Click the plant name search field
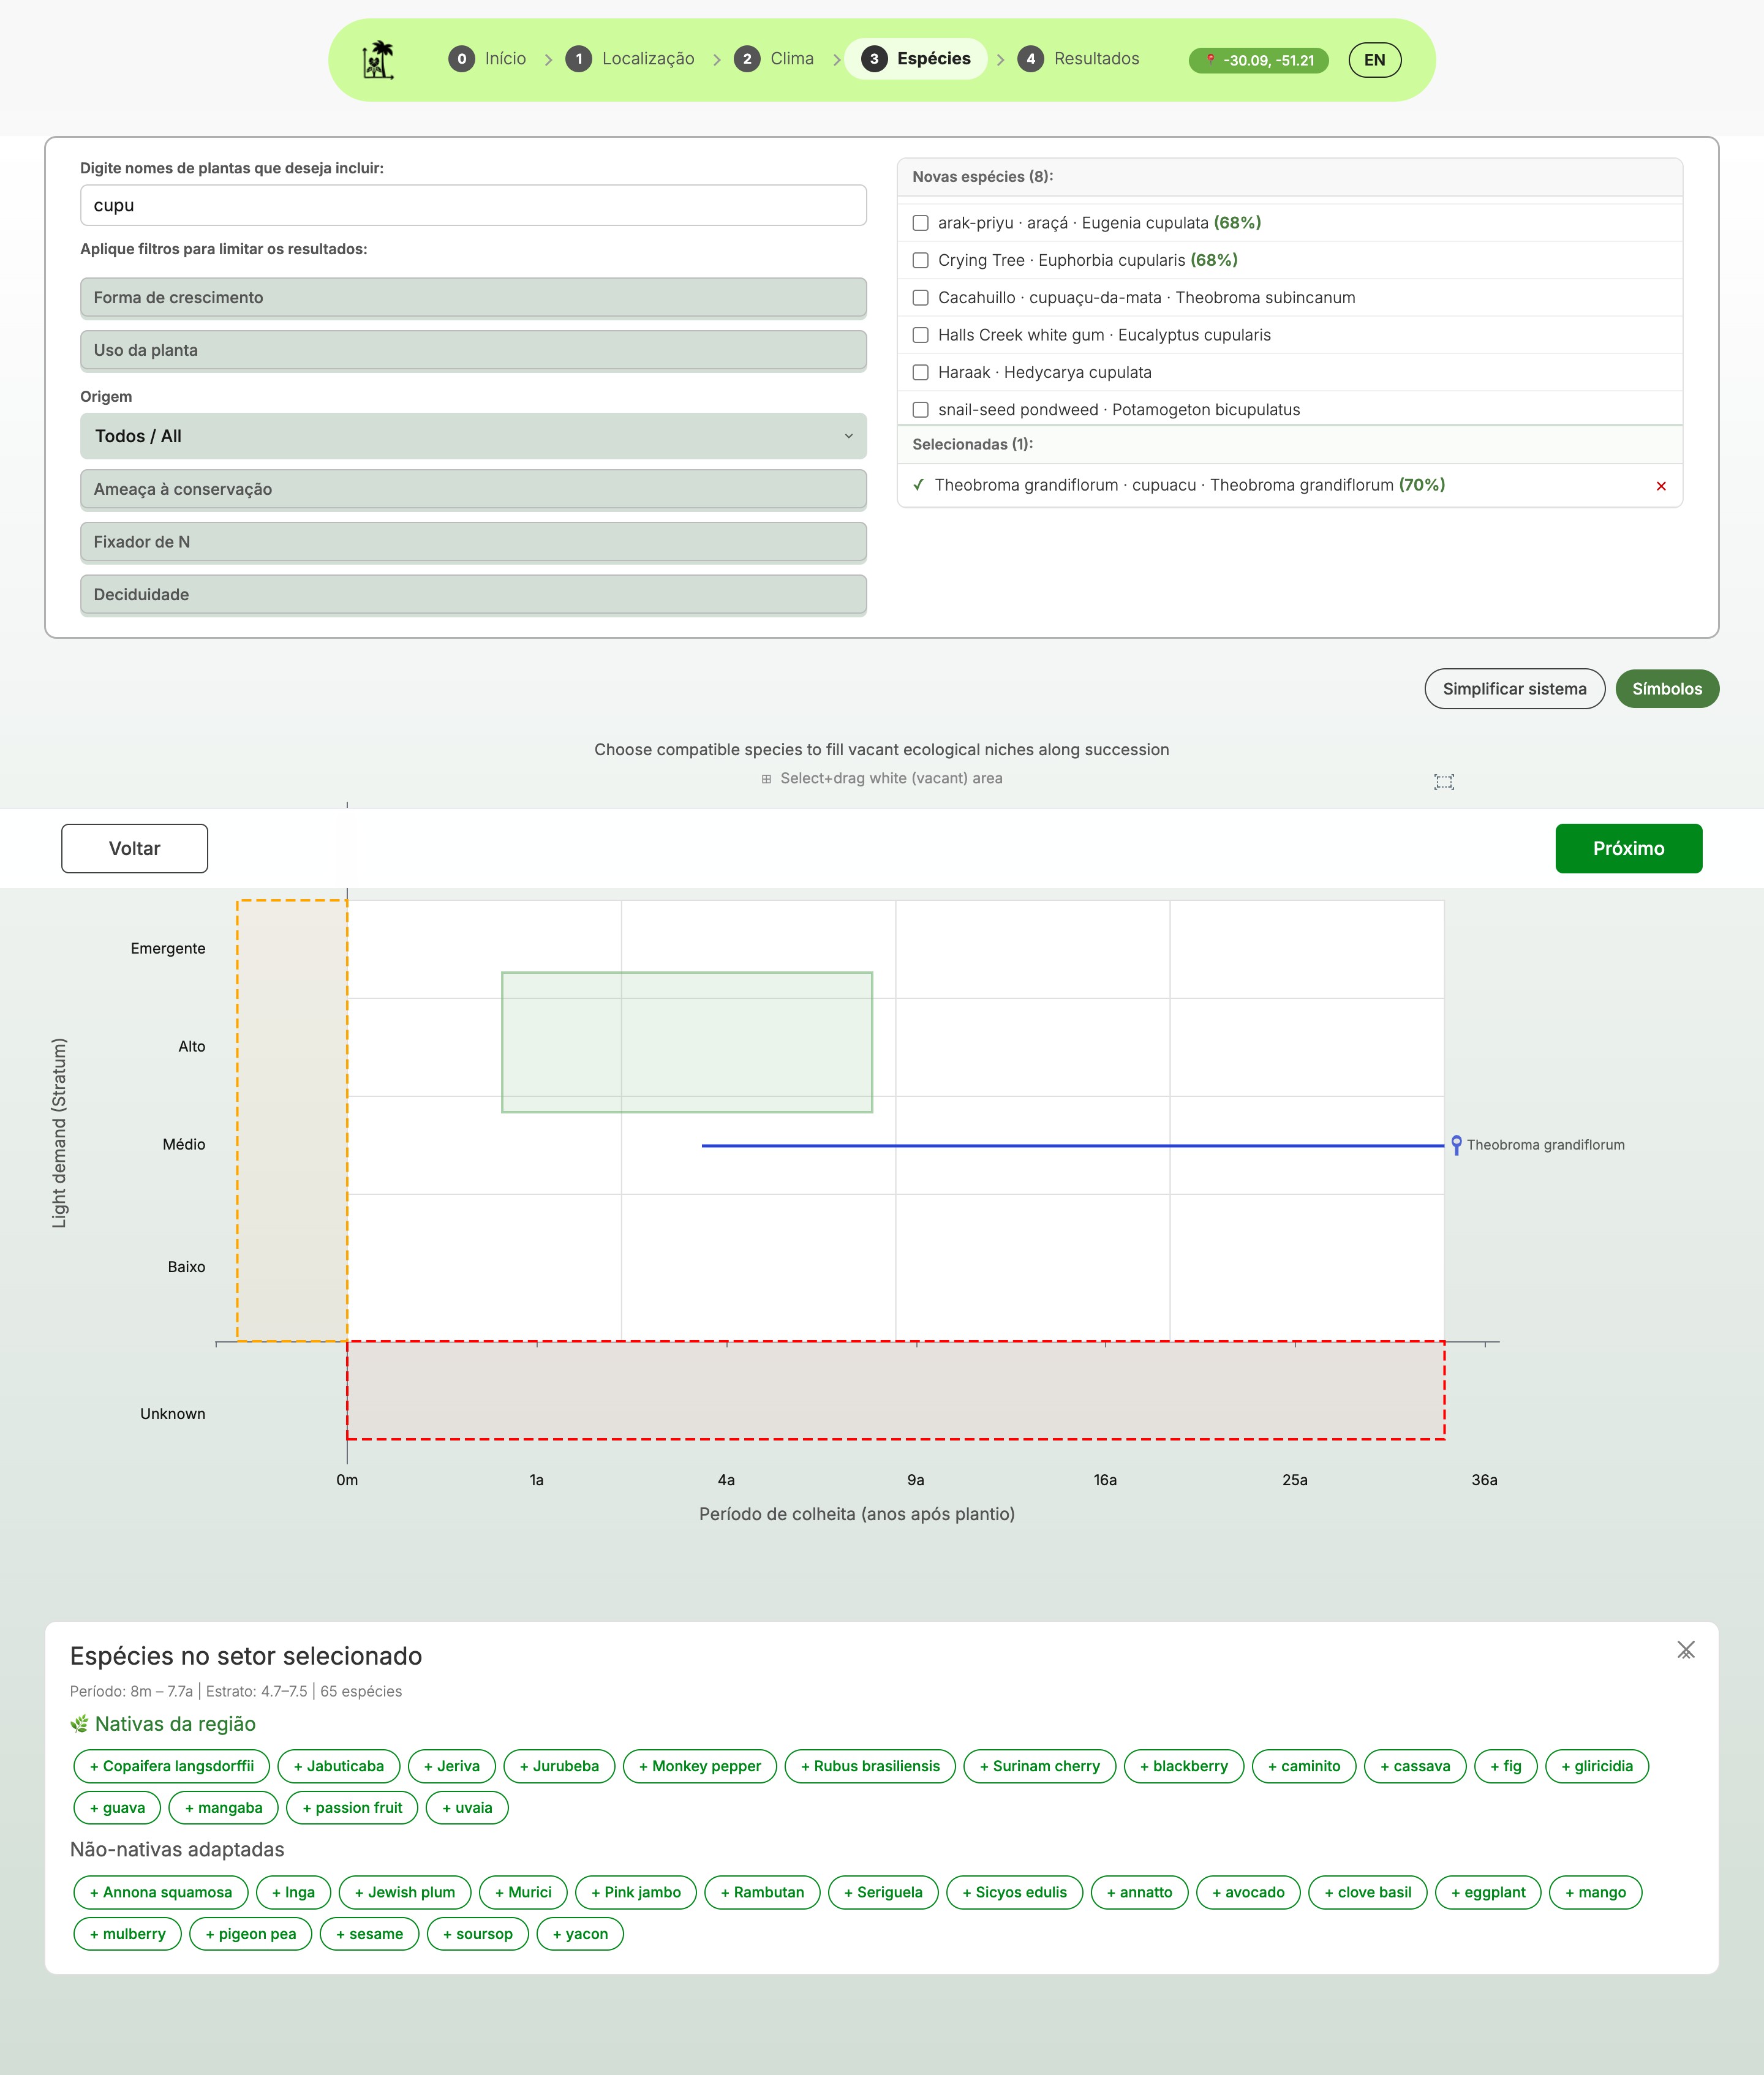 pos(473,205)
